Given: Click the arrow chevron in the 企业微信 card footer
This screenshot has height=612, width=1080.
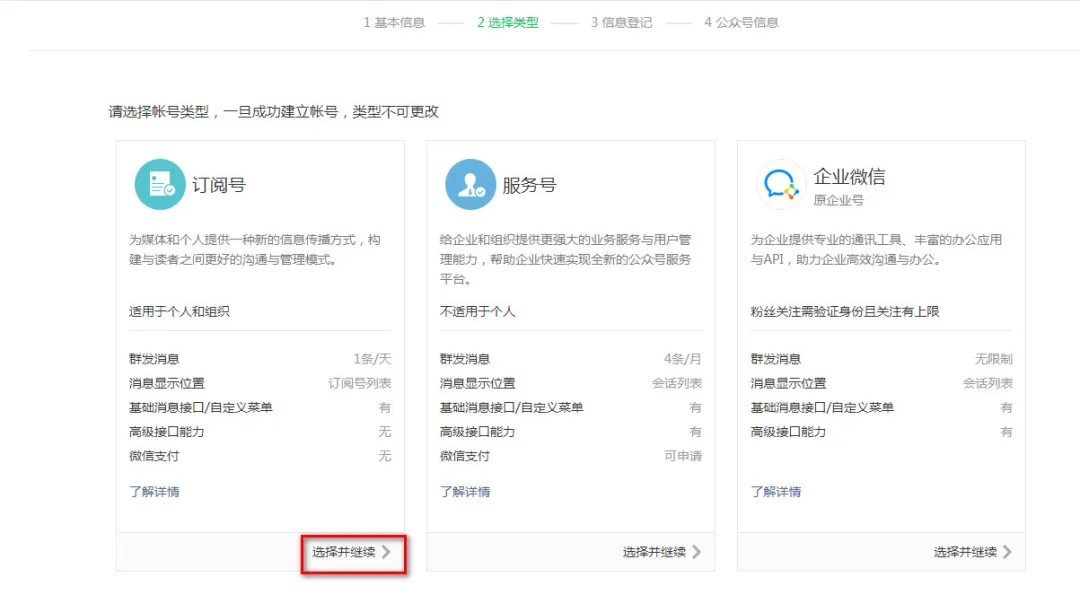Looking at the screenshot, I should click(1007, 552).
